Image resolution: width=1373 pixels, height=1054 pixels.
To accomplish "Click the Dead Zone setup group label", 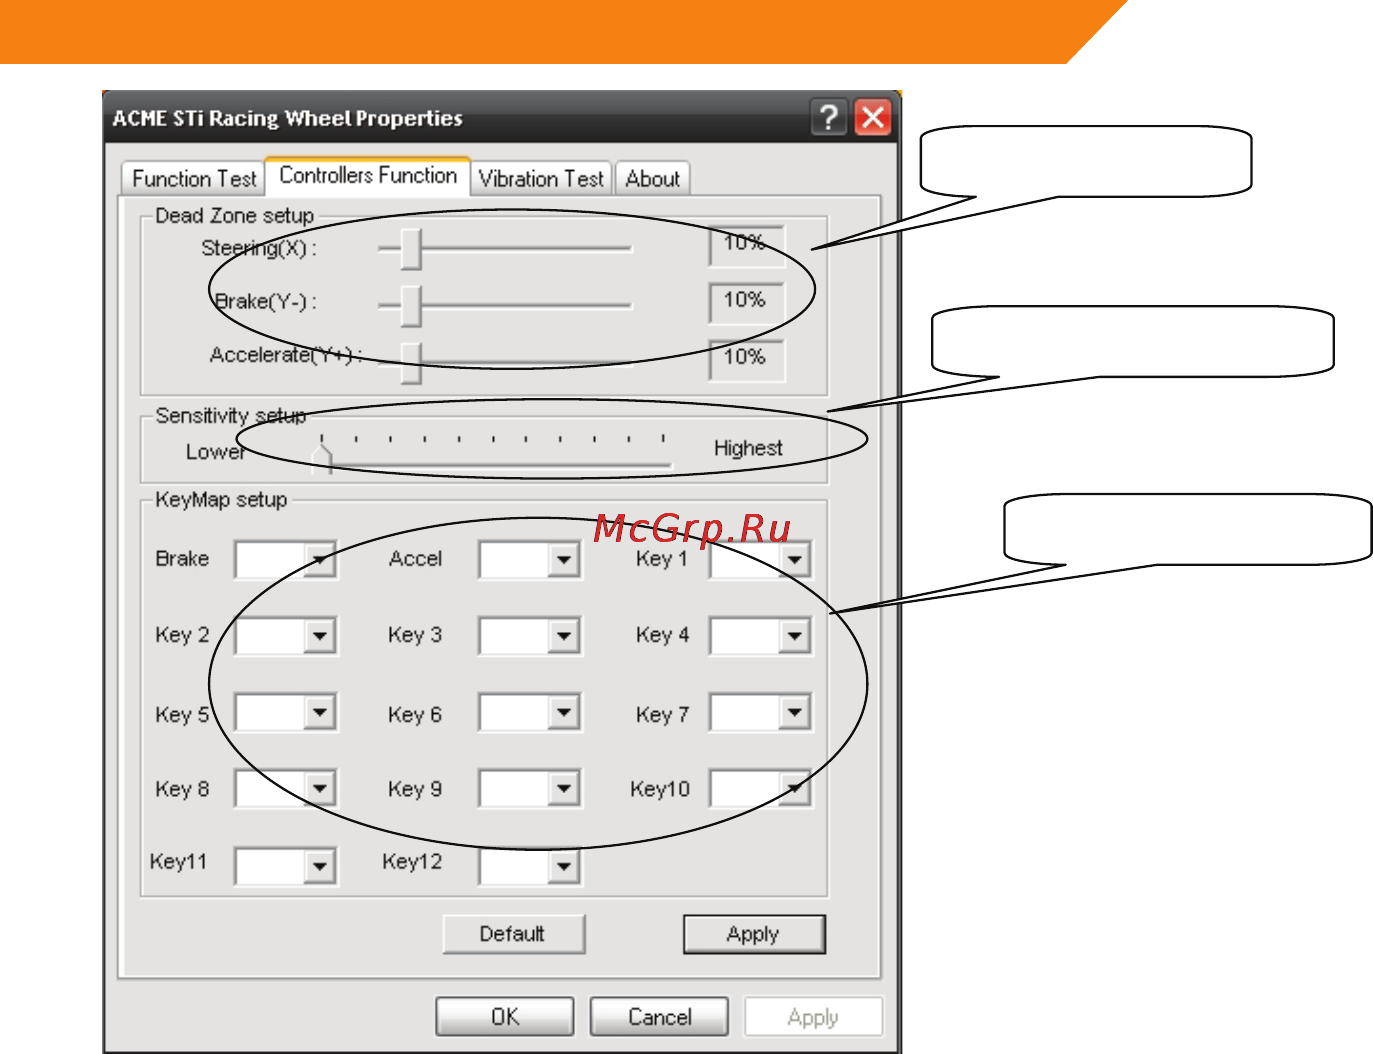I will 234,216.
